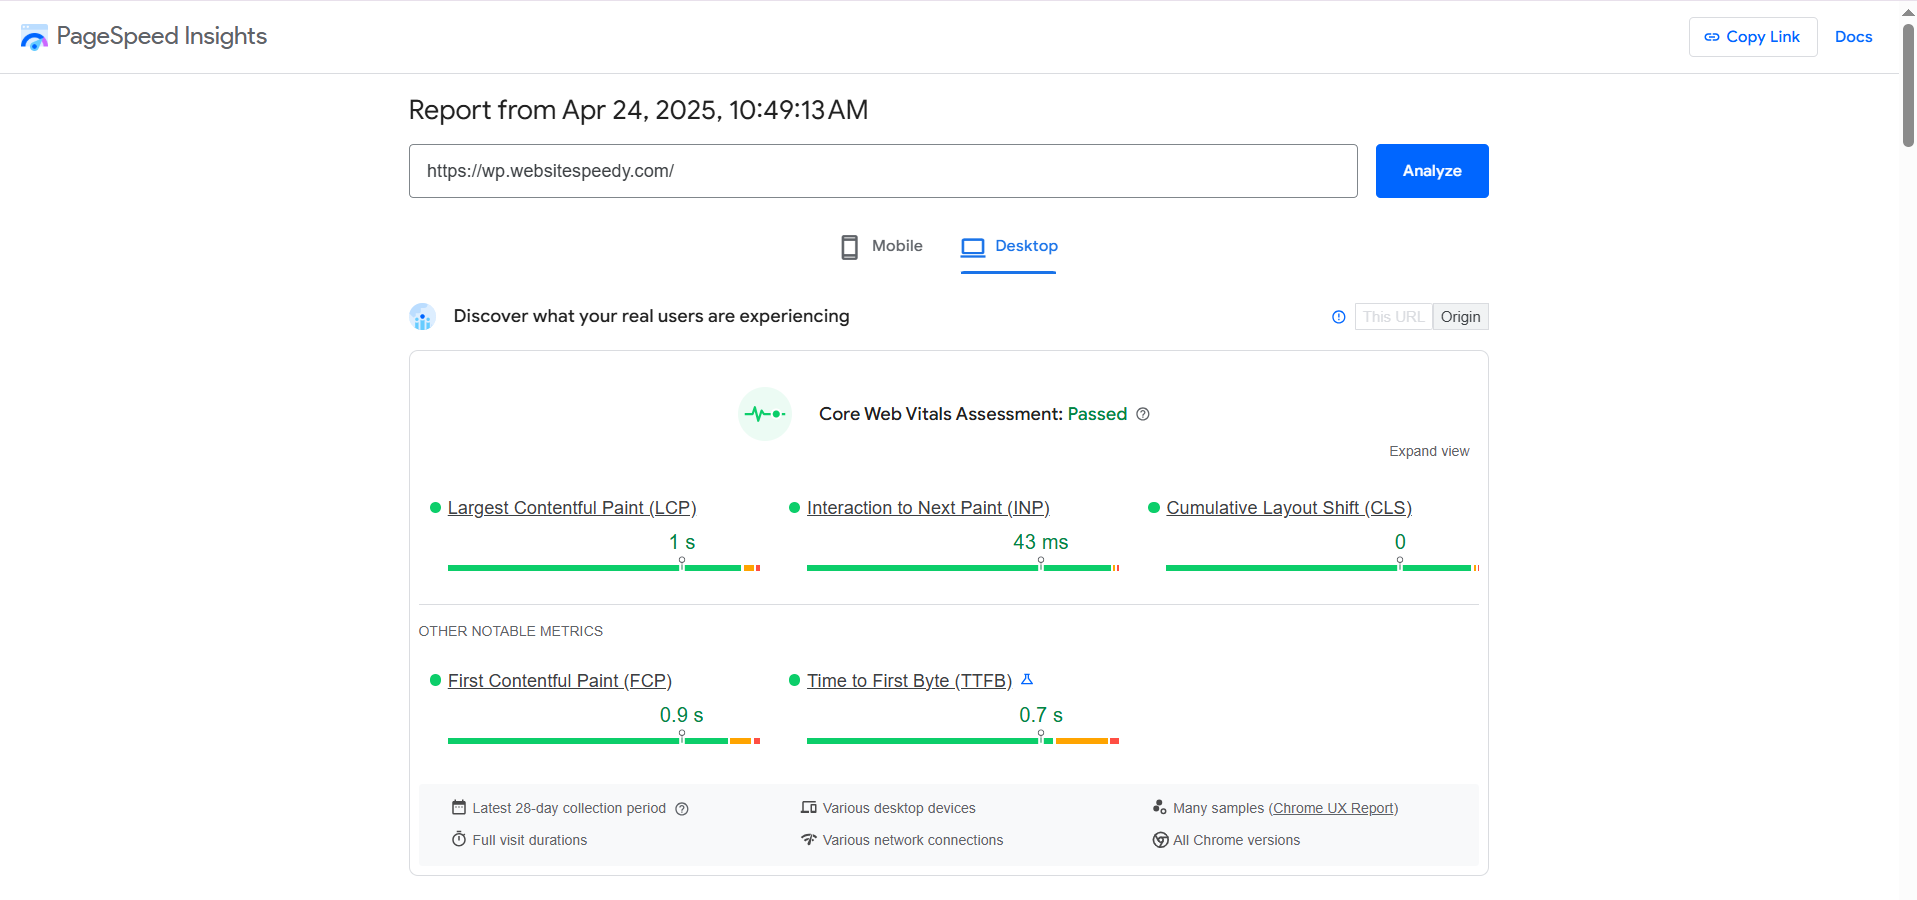The image size is (1917, 900).
Task: Click the samples icon by Many samples
Action: pyautogui.click(x=1160, y=807)
